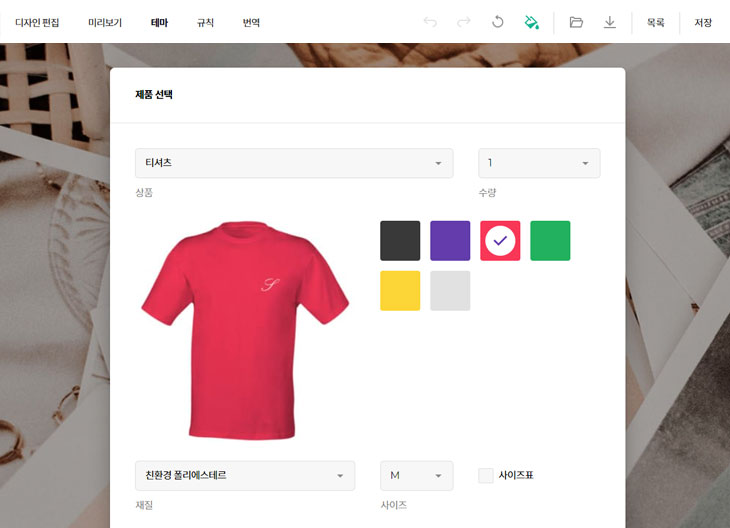Select the light gray color swatch

tap(450, 291)
